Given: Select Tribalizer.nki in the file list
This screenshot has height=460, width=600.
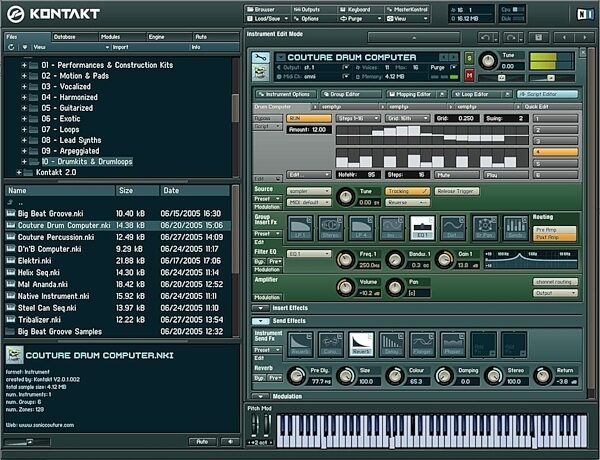Looking at the screenshot, I should 118,320.
